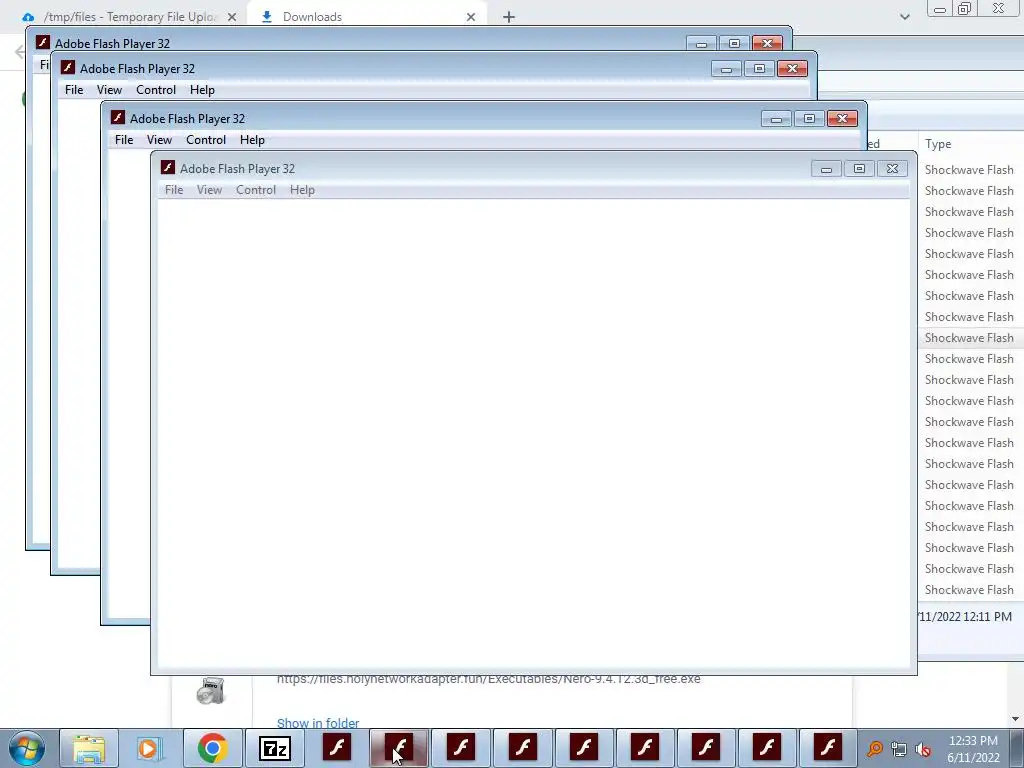This screenshot has height=768, width=1024.
Task: Open the Windows Start menu orb
Action: coord(27,748)
